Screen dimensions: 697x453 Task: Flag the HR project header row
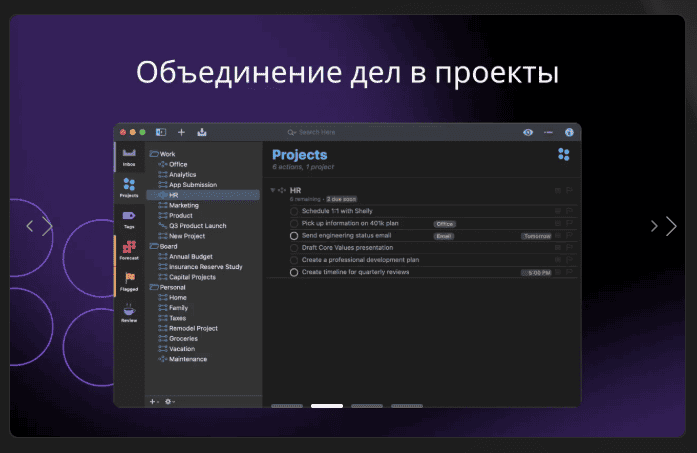pyautogui.click(x=569, y=190)
